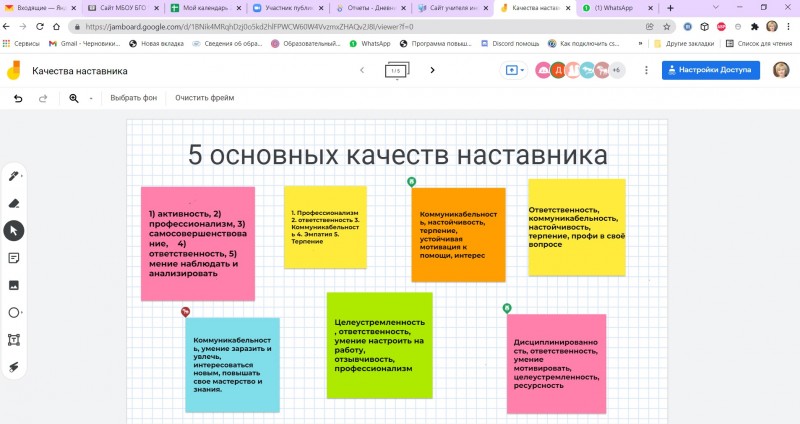
Task: Click the Add image tool
Action: click(14, 285)
